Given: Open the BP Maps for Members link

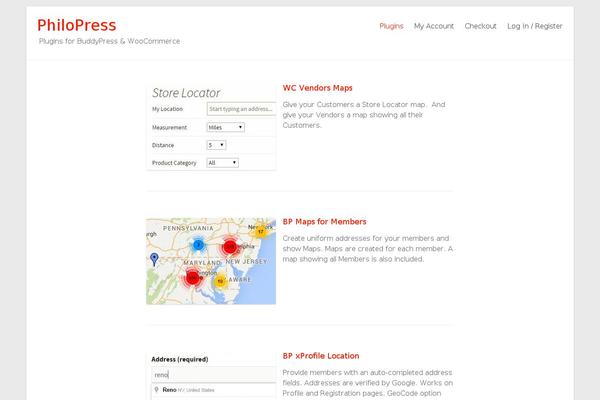Looking at the screenshot, I should [324, 222].
